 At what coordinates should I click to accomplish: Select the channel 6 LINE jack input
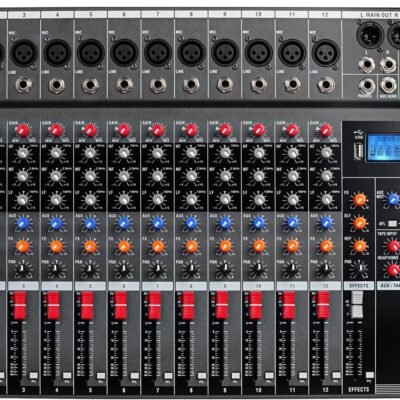(124, 85)
